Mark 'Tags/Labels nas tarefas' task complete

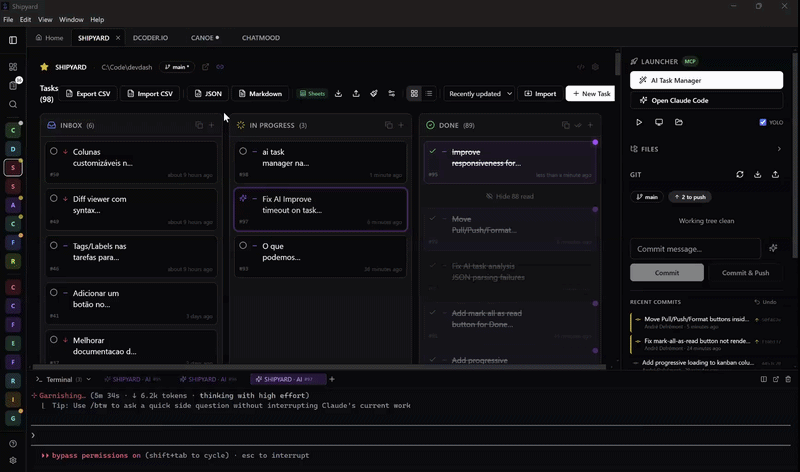[54, 245]
